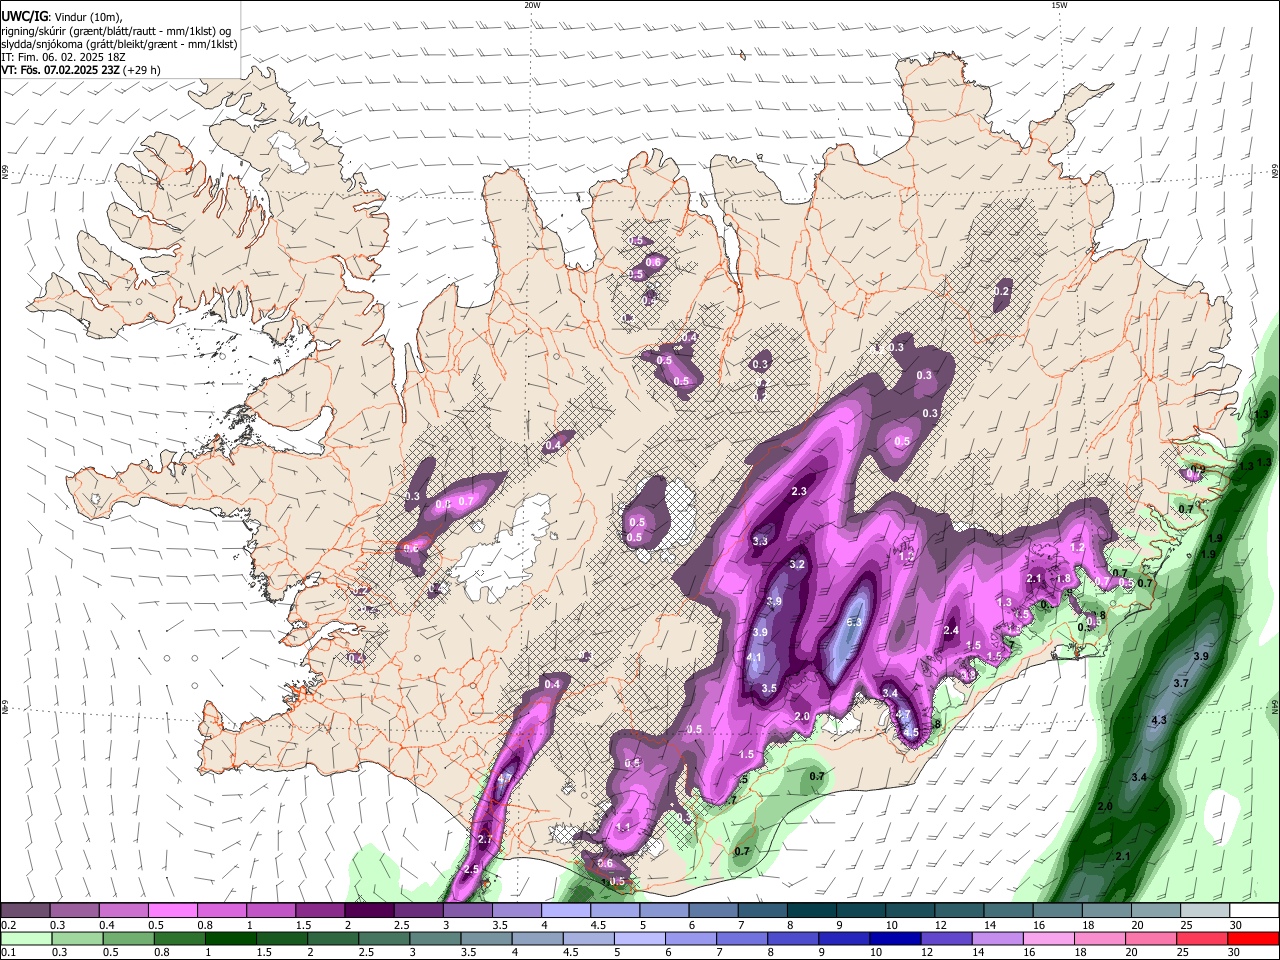Click the 20–25 pink swatch in the bottom legend row
The width and height of the screenshot is (1280, 960).
1150,939
